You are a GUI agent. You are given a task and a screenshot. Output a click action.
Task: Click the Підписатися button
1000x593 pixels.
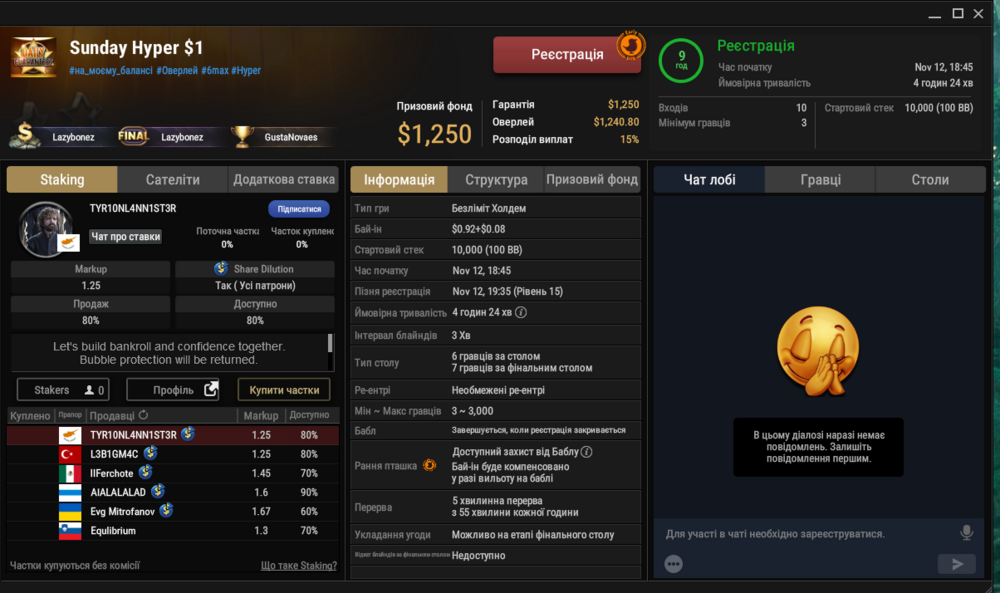tap(299, 209)
